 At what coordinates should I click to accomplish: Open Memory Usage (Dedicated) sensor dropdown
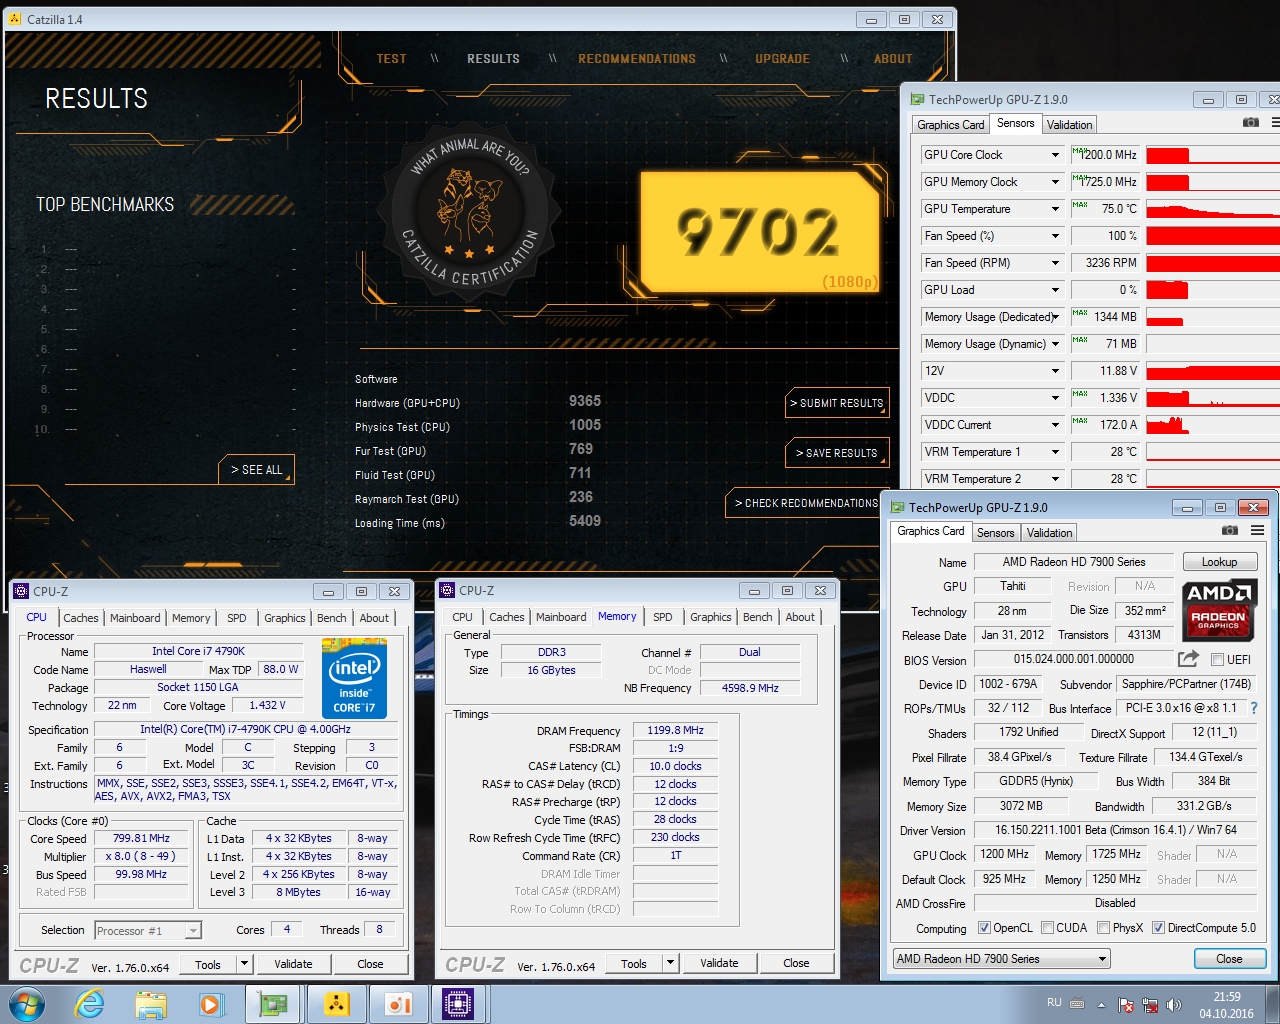(1055, 317)
